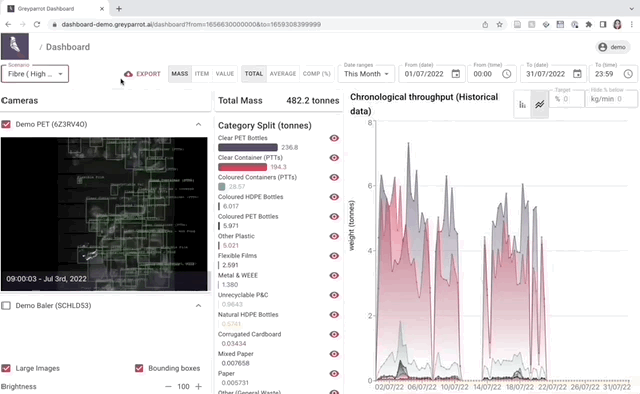Switch to COMP (%) view
The width and height of the screenshot is (640, 394).
316,74
